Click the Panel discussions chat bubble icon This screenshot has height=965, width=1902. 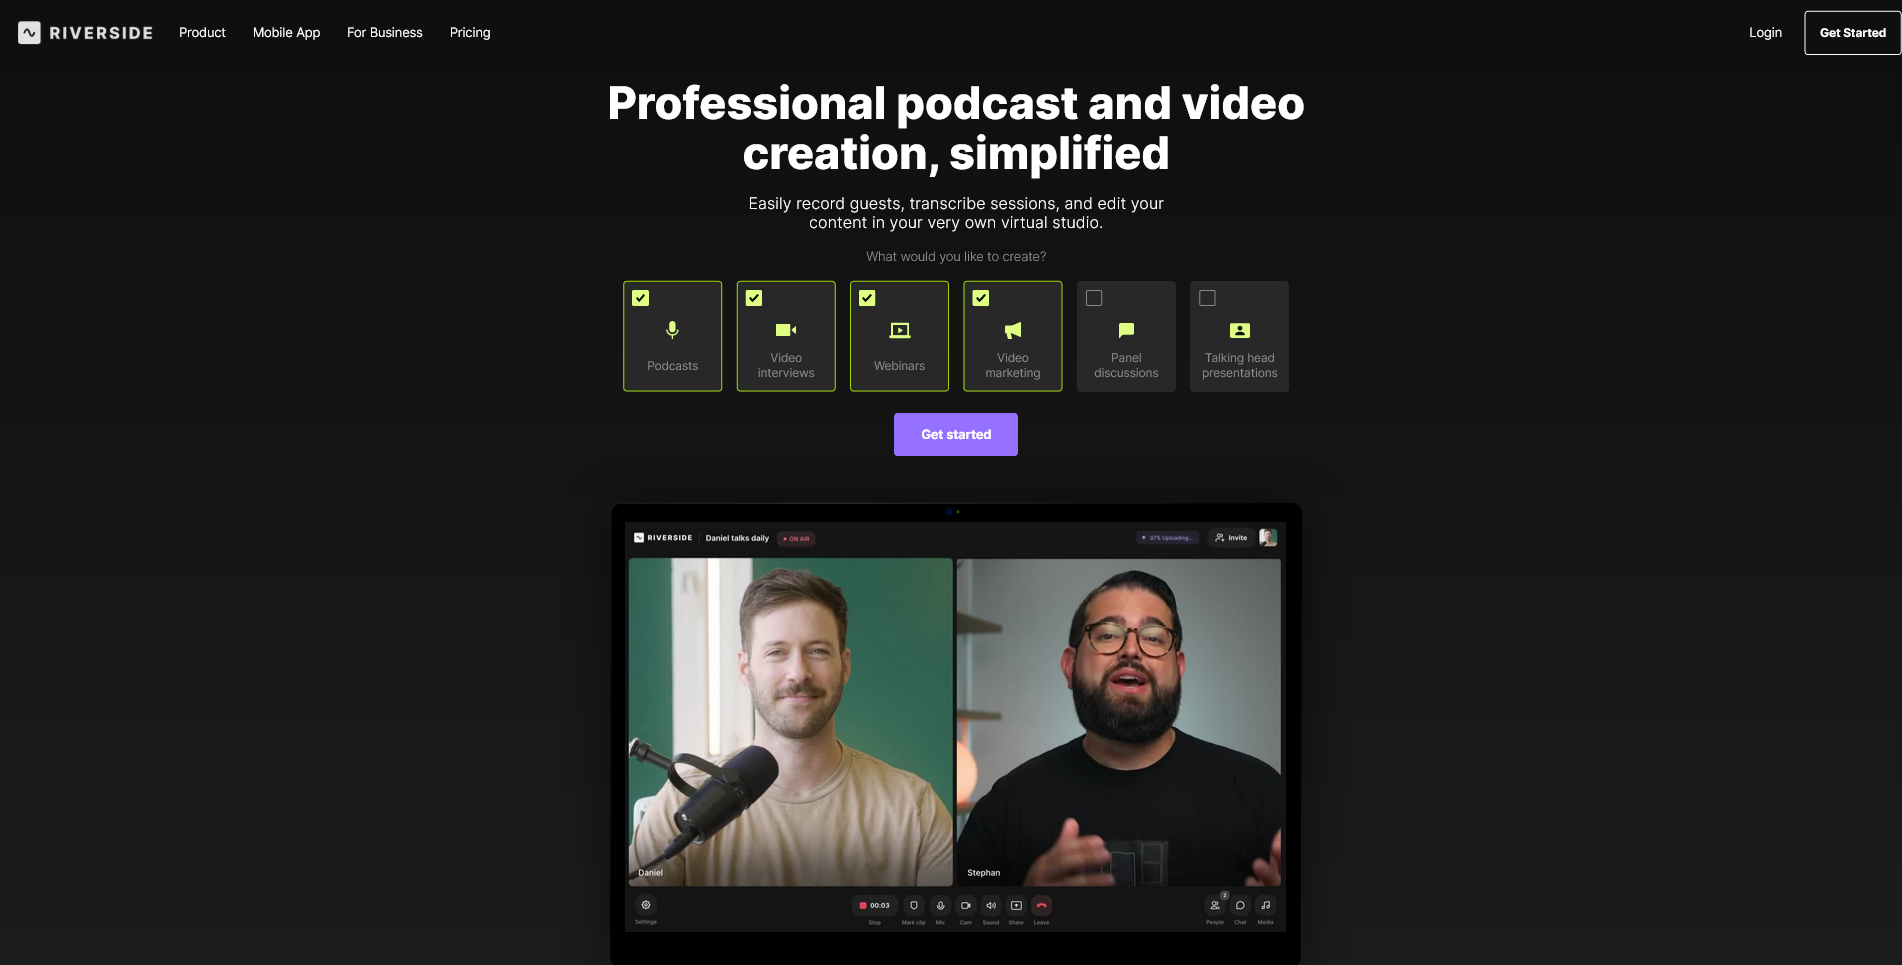coord(1126,330)
